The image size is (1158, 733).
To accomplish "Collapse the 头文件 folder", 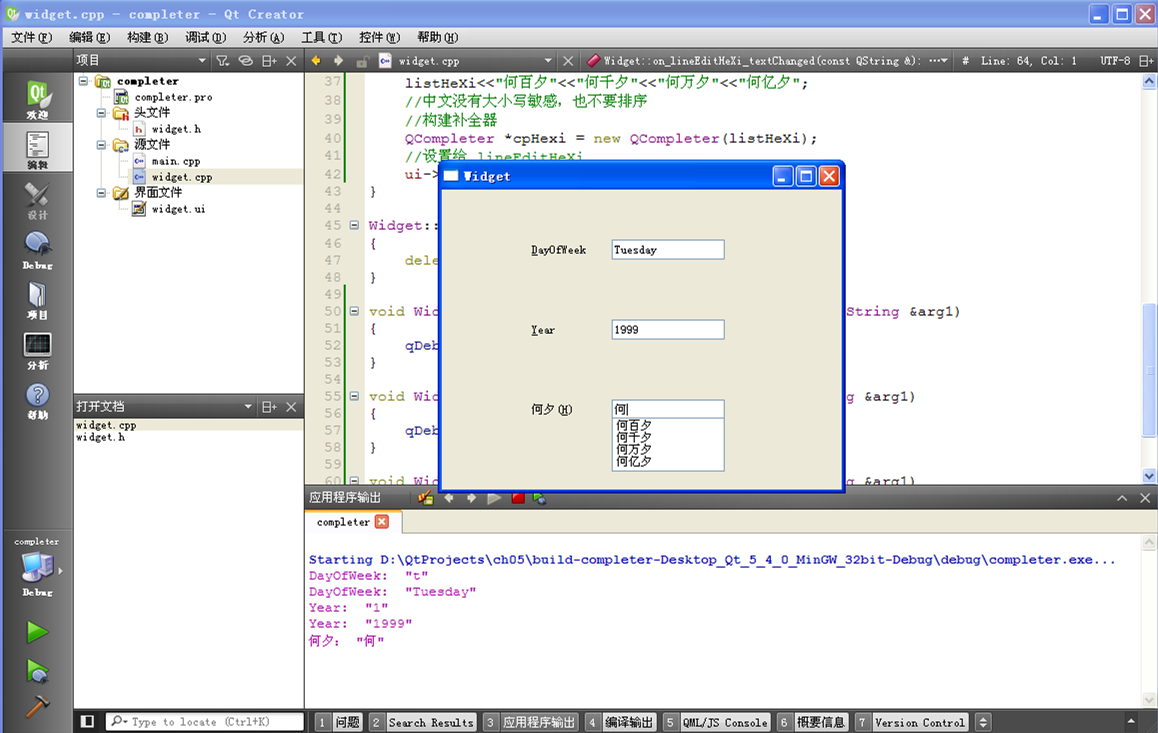I will [101, 112].
